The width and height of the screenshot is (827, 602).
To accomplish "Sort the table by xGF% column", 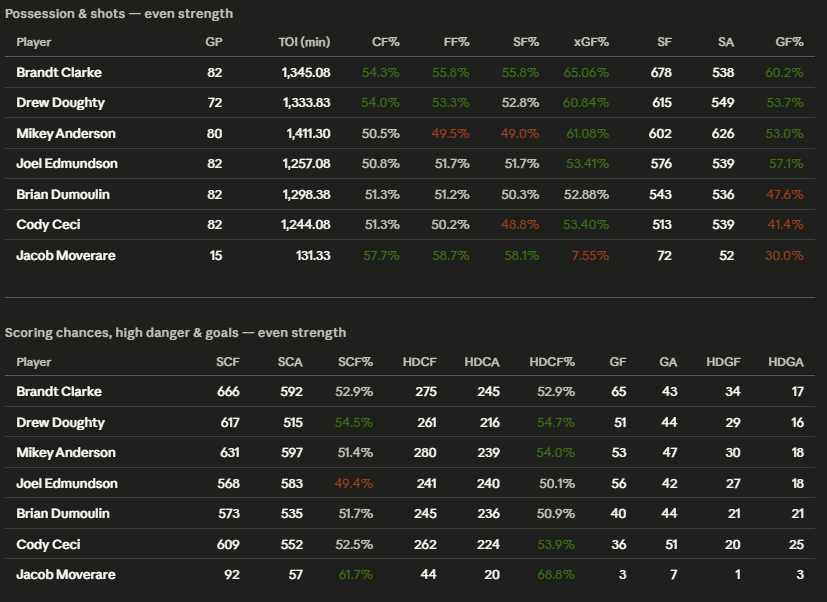I will pyautogui.click(x=591, y=42).
